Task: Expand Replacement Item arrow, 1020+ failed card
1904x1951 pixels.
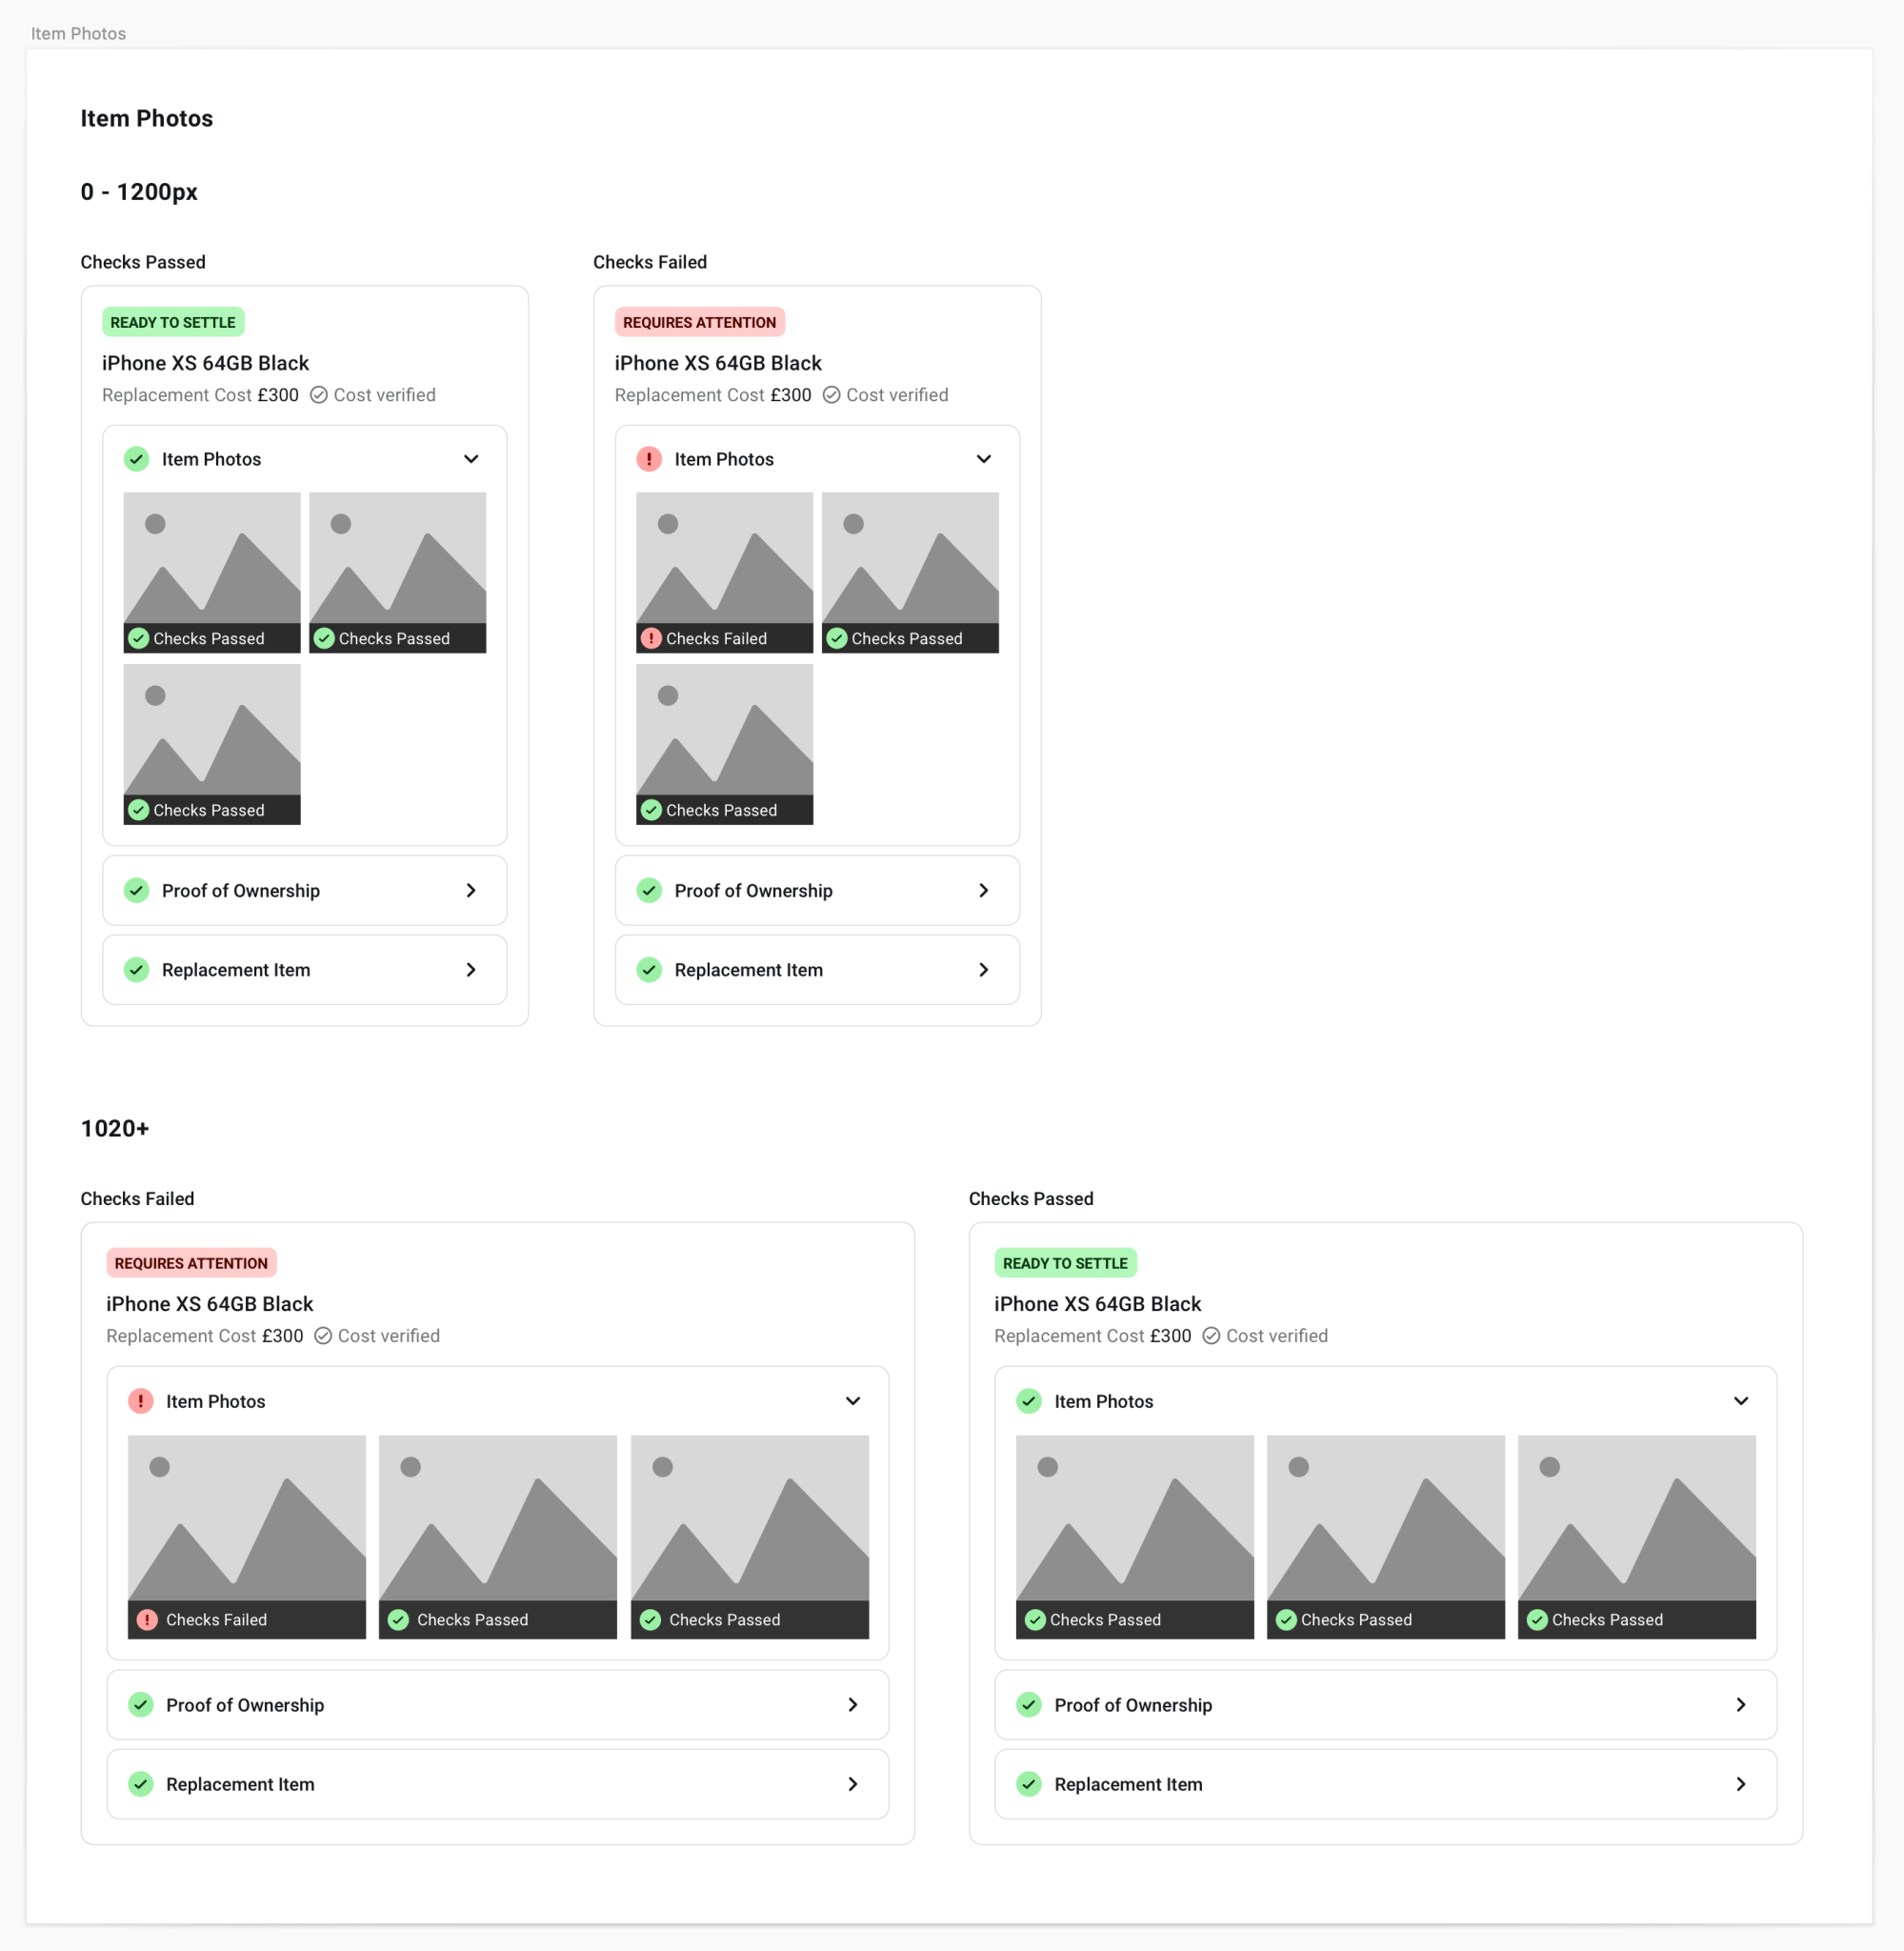Action: (853, 1784)
